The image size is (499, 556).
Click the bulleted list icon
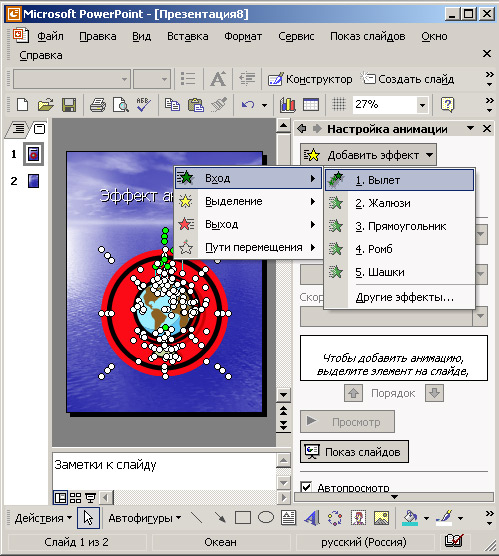point(188,79)
